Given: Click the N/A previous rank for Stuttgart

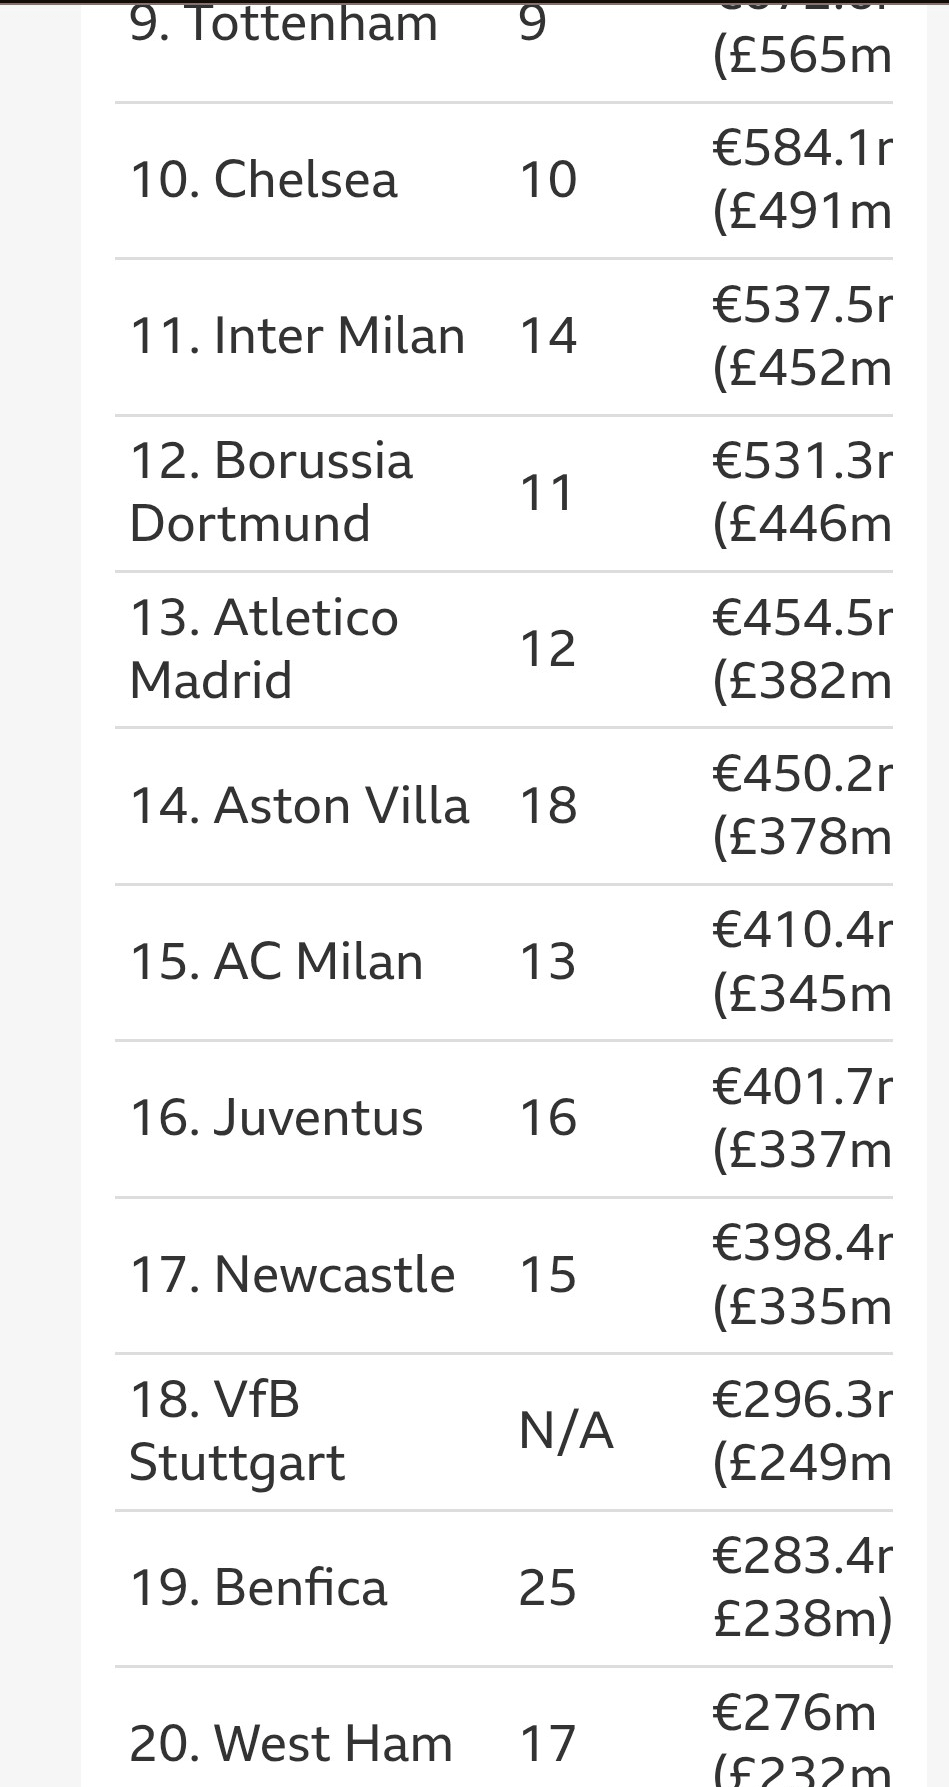Looking at the screenshot, I should (x=566, y=1431).
